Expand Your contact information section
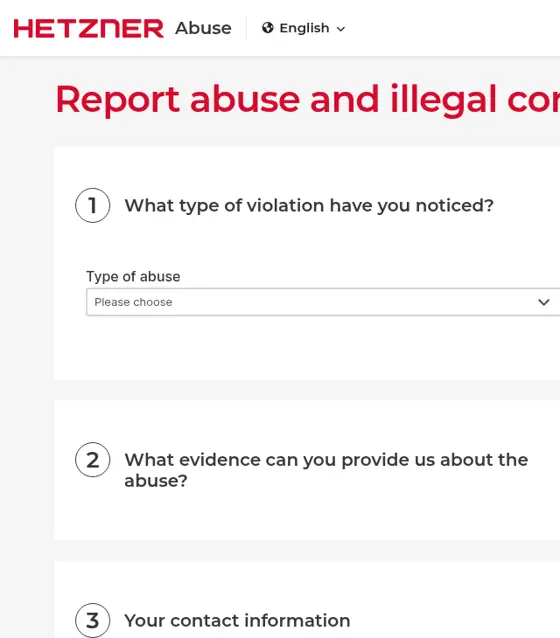This screenshot has height=638, width=560. click(x=237, y=621)
